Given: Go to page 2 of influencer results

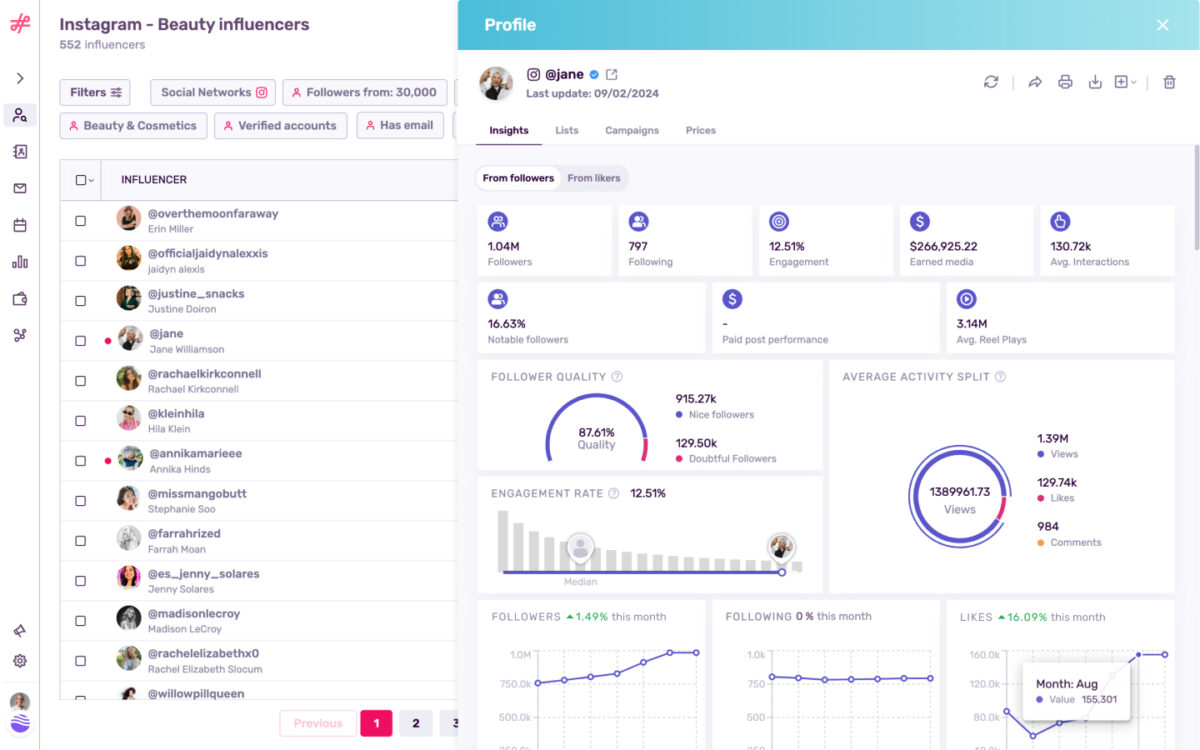Looking at the screenshot, I should pos(416,722).
